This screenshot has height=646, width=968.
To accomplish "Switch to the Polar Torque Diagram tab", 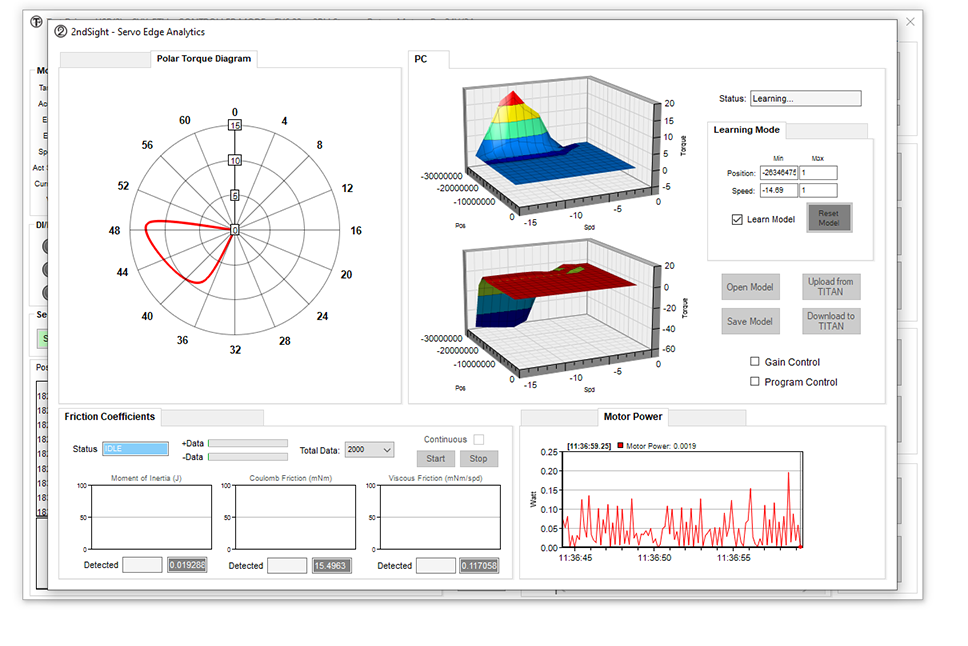I will tap(204, 59).
